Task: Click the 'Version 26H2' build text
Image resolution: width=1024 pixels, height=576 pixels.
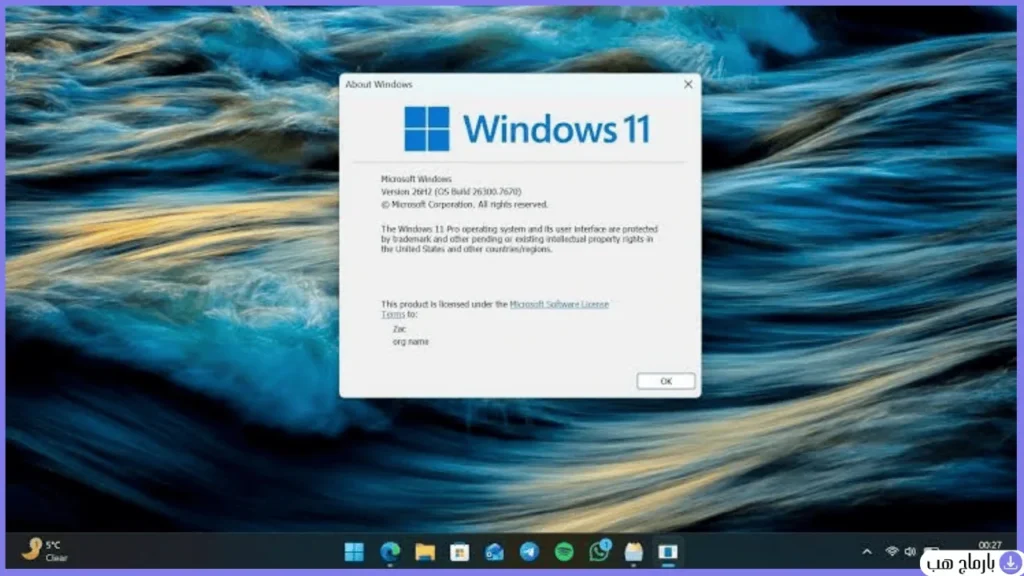Action: [x=451, y=191]
